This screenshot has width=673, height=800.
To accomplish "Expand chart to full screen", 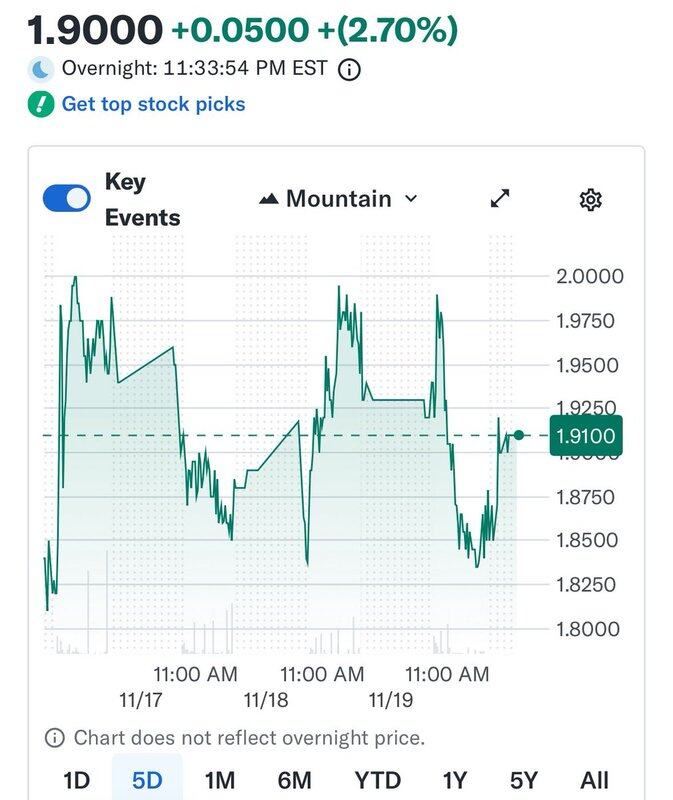I will tap(500, 199).
